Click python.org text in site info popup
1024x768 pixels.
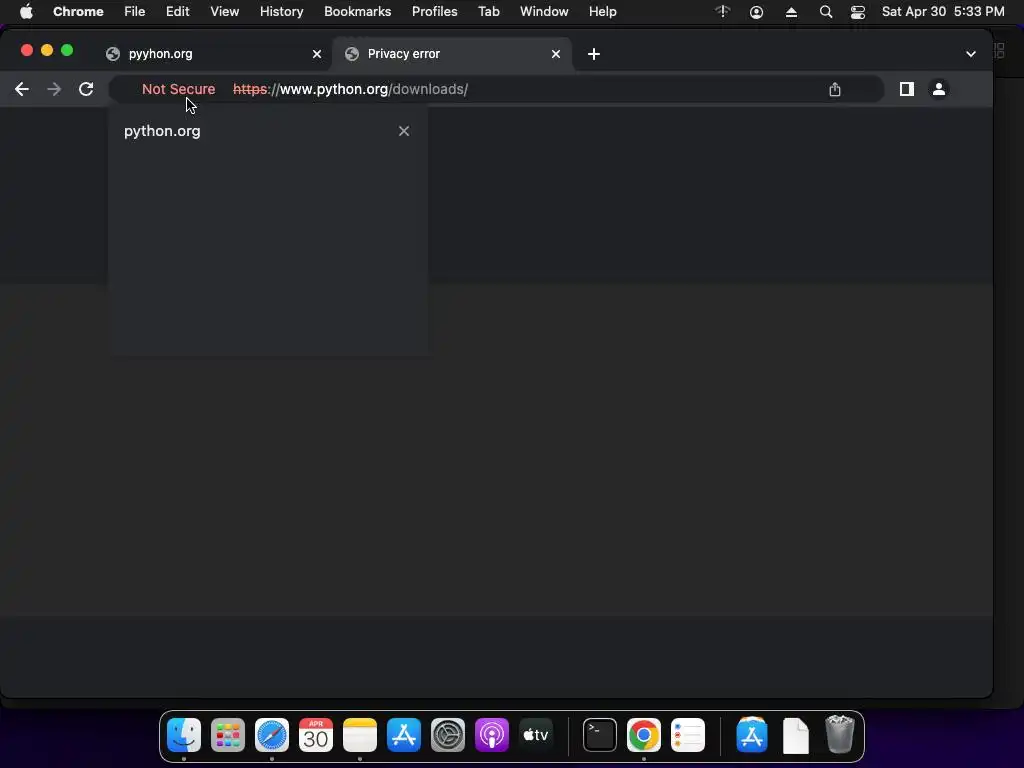(x=162, y=131)
